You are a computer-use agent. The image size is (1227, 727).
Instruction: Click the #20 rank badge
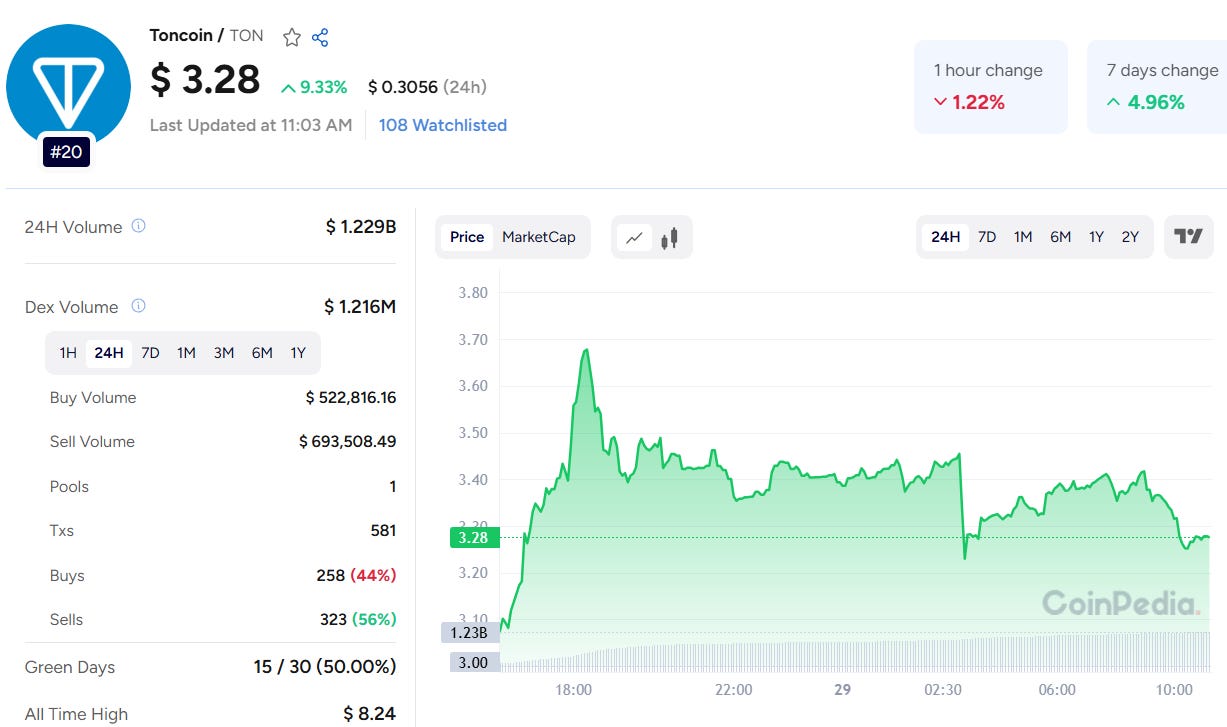67,153
